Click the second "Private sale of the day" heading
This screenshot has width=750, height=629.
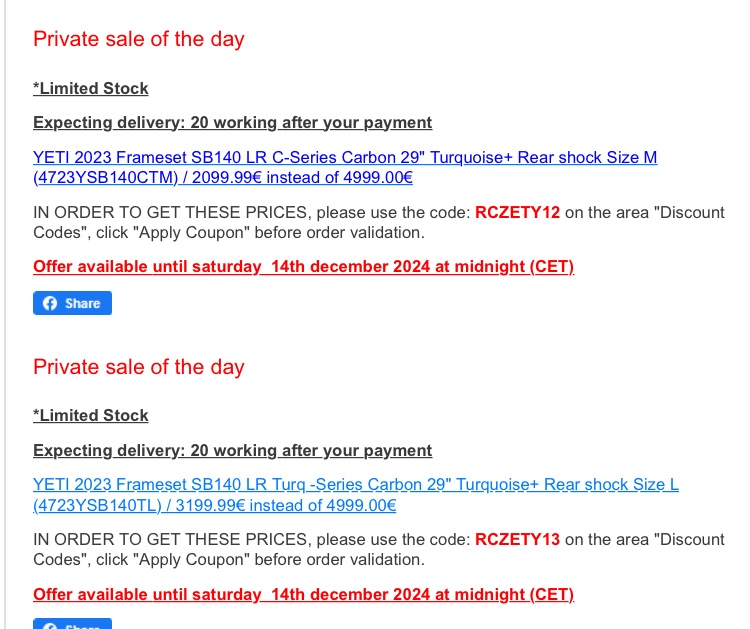(139, 367)
